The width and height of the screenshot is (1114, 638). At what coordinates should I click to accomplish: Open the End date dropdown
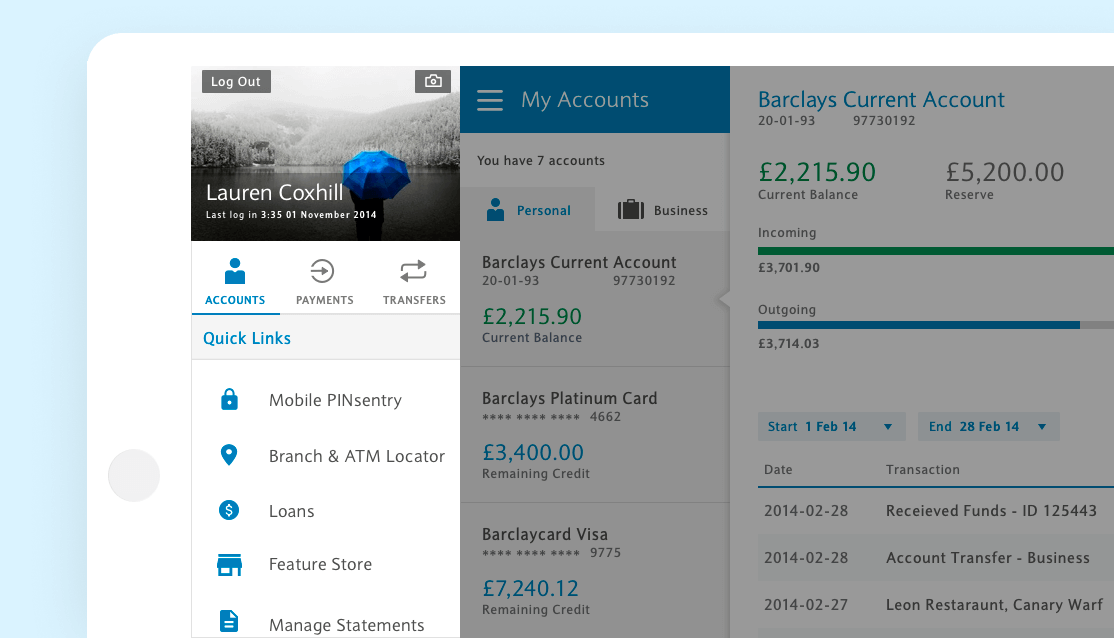coord(988,427)
